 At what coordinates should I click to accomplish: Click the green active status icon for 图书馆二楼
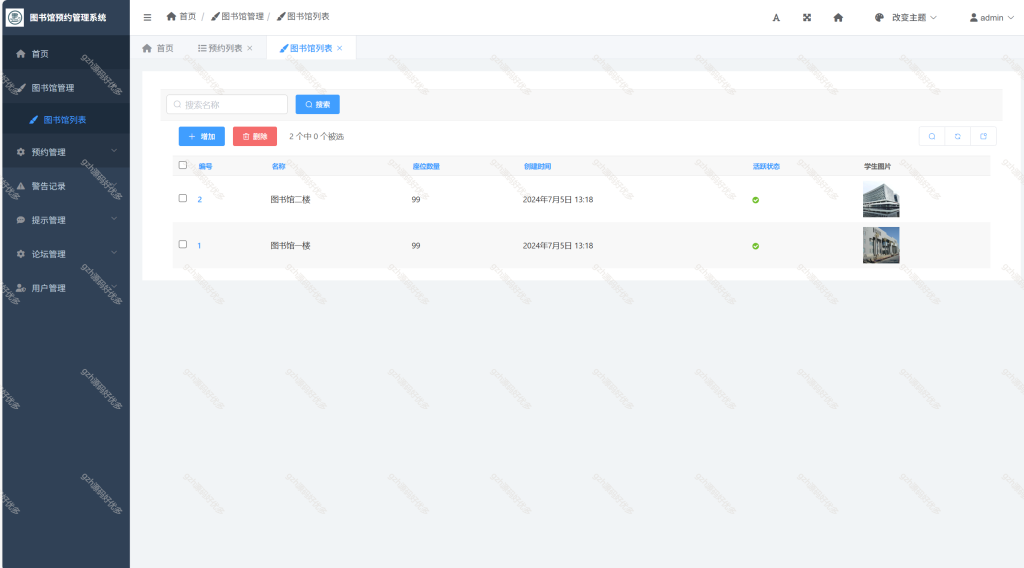pos(756,200)
